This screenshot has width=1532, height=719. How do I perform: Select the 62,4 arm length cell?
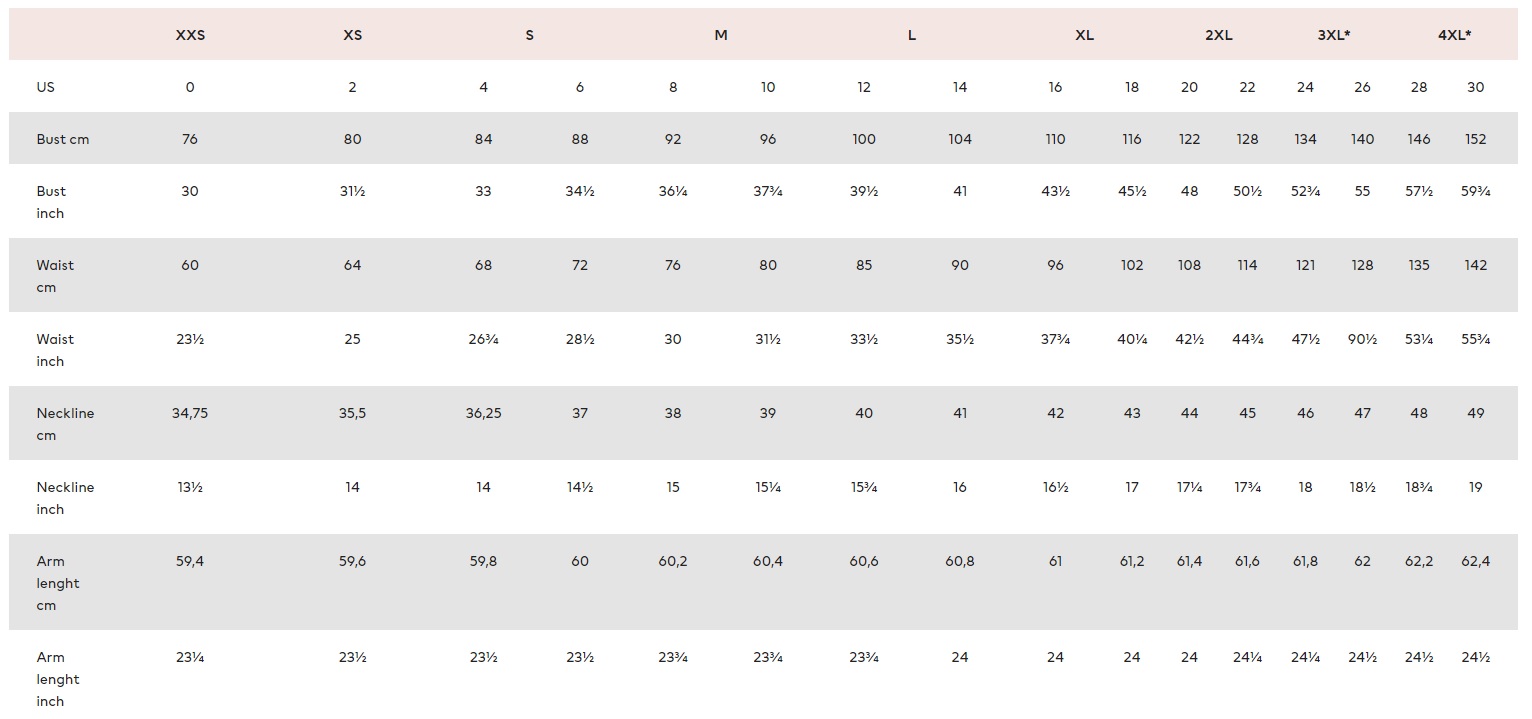pos(1475,561)
